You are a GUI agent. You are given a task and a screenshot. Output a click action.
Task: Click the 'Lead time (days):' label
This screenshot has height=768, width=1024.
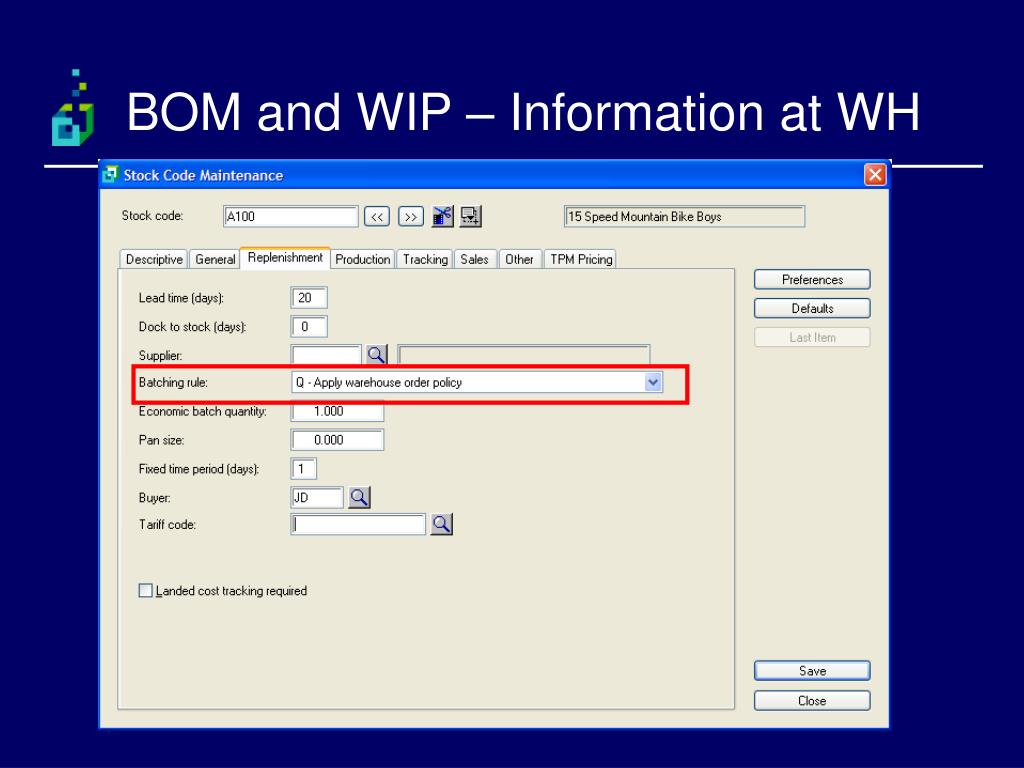181,298
